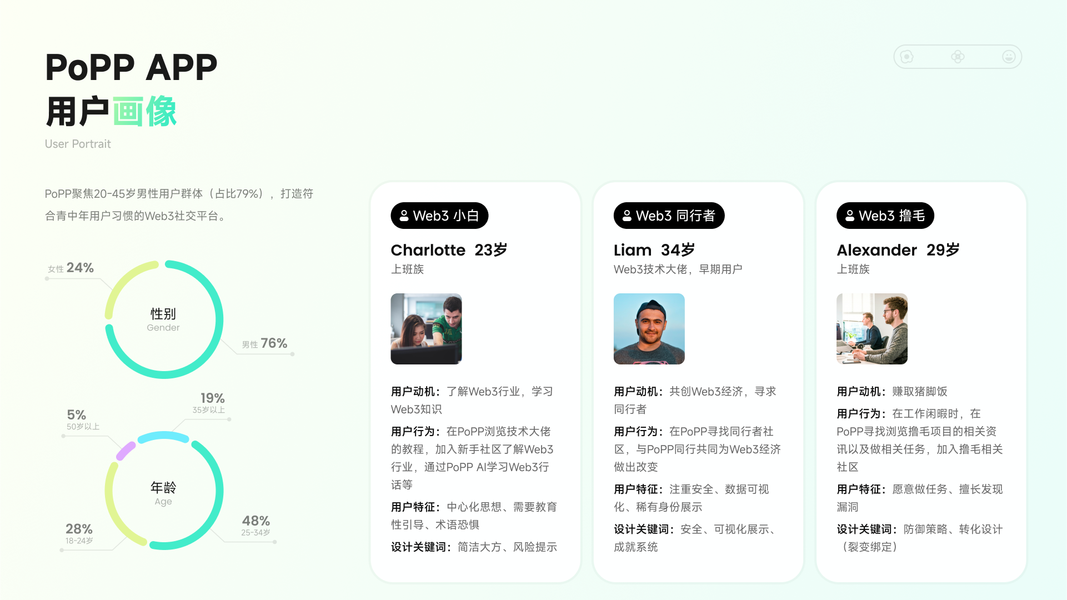Click the PoPP聚焦20-45岁男性用户群体 paragraph
1067x600 pixels.
click(x=179, y=205)
